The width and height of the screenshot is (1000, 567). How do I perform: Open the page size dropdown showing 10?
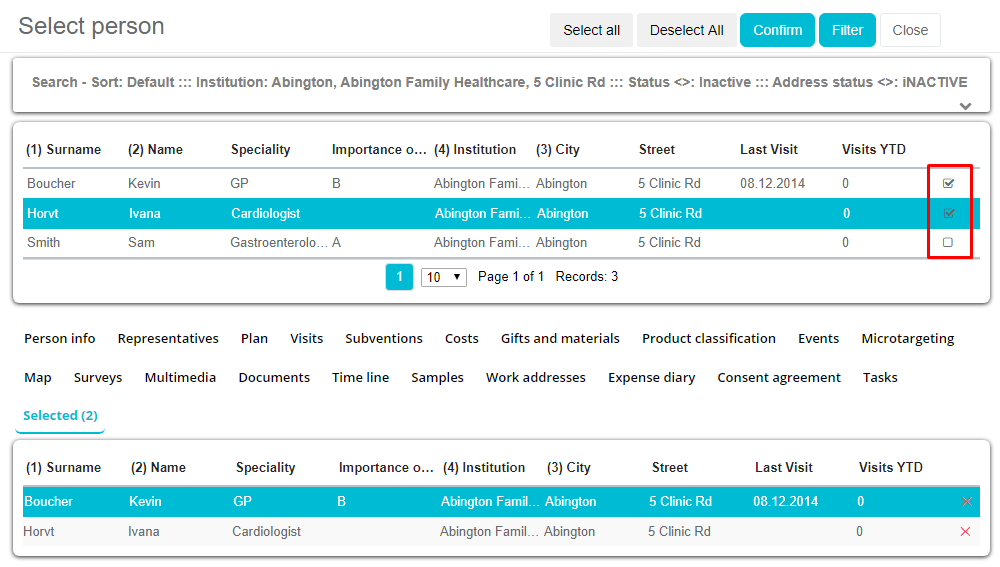point(444,277)
